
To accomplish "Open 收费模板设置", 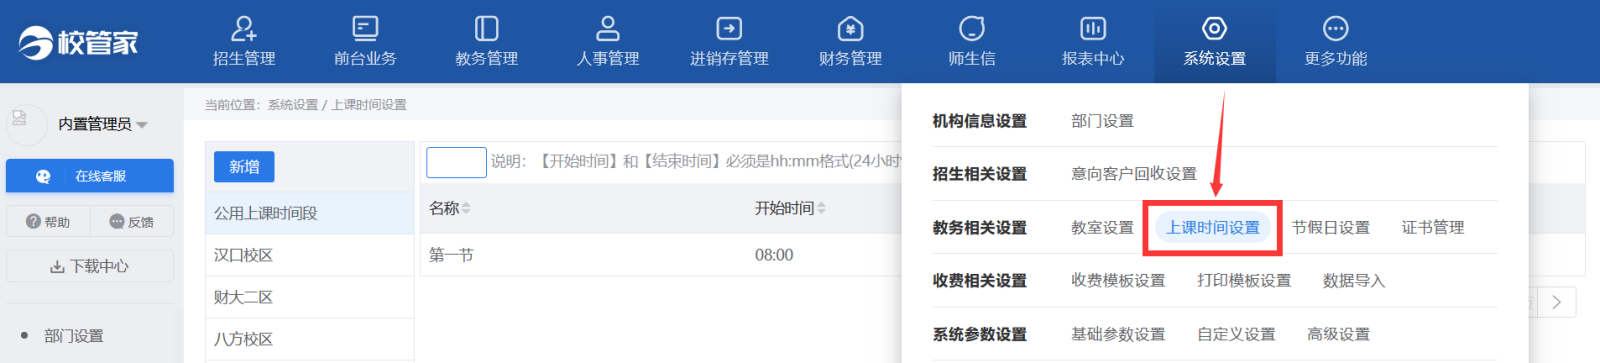I will pos(1118,281).
